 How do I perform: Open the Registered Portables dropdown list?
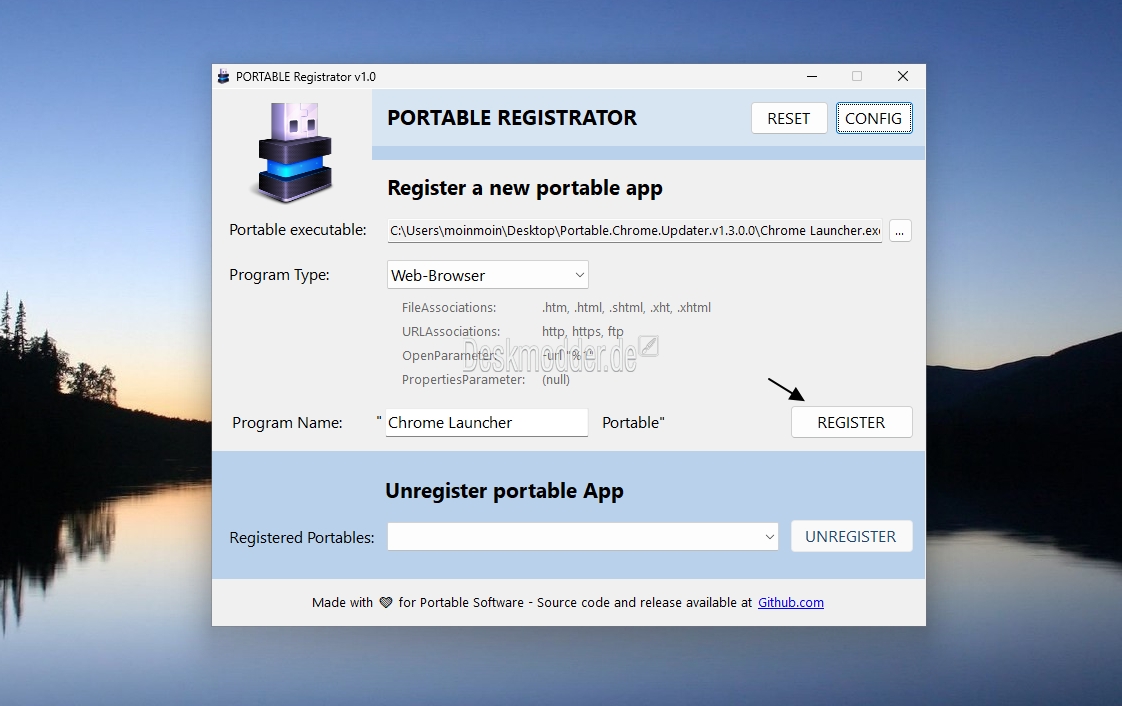point(583,537)
